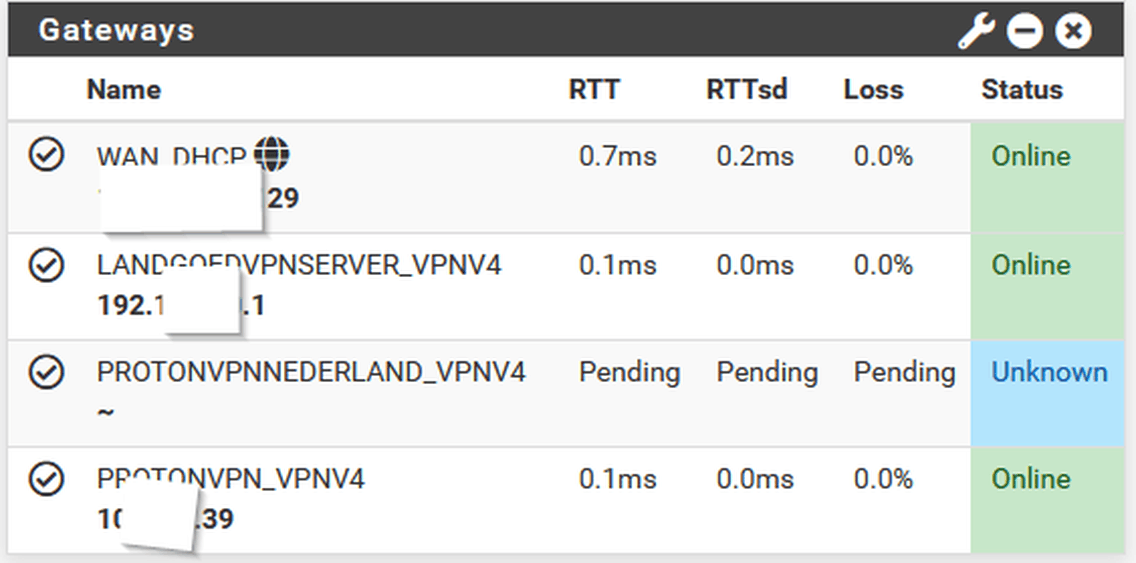Screen dimensions: 1136x563
Task: Click the Loss column header
Action: coord(873,90)
